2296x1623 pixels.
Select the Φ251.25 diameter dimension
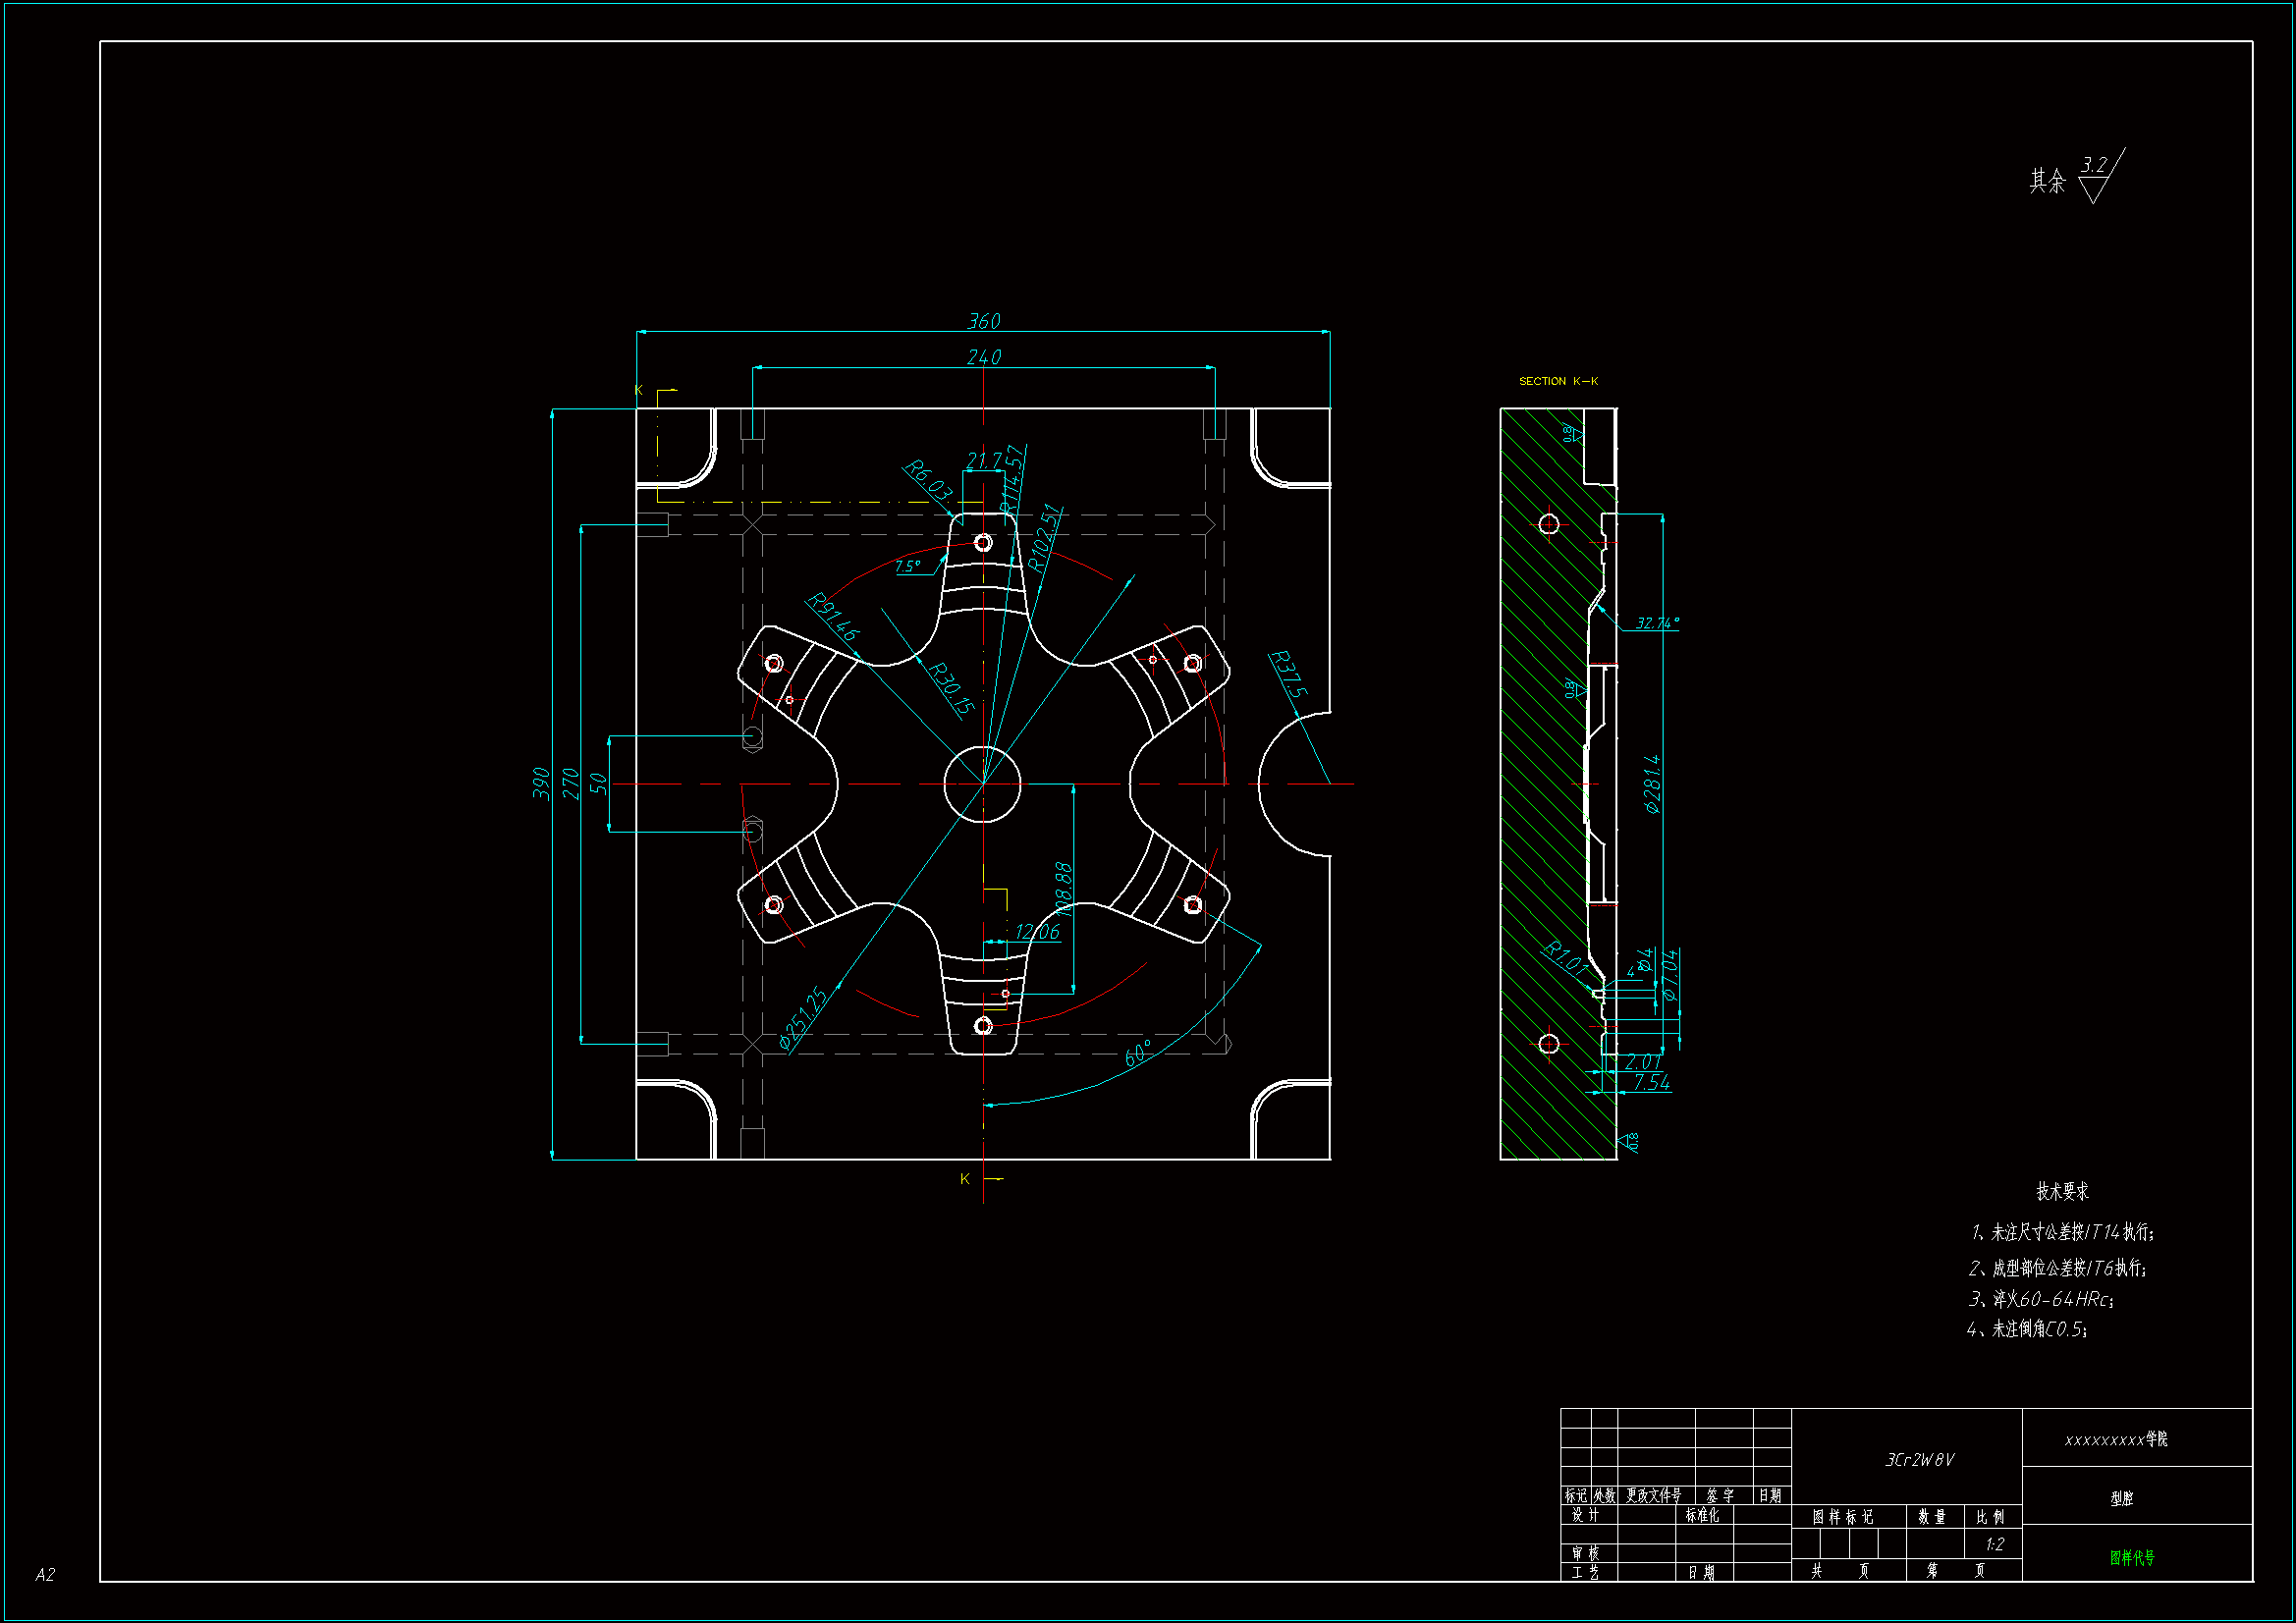click(803, 1018)
